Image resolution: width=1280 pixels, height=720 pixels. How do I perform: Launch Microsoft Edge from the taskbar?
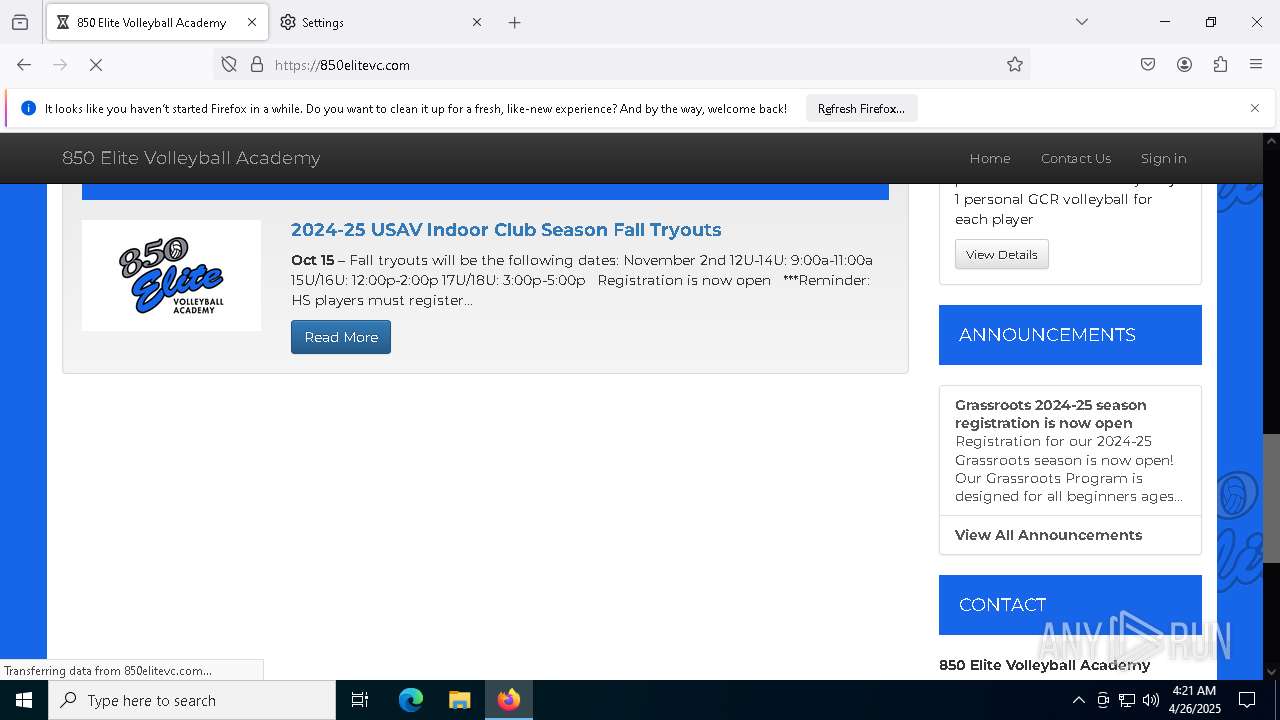coord(411,700)
